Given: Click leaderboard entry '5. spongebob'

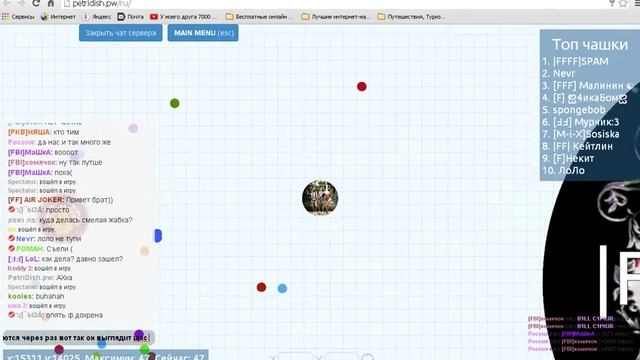Looking at the screenshot, I should click(574, 110).
